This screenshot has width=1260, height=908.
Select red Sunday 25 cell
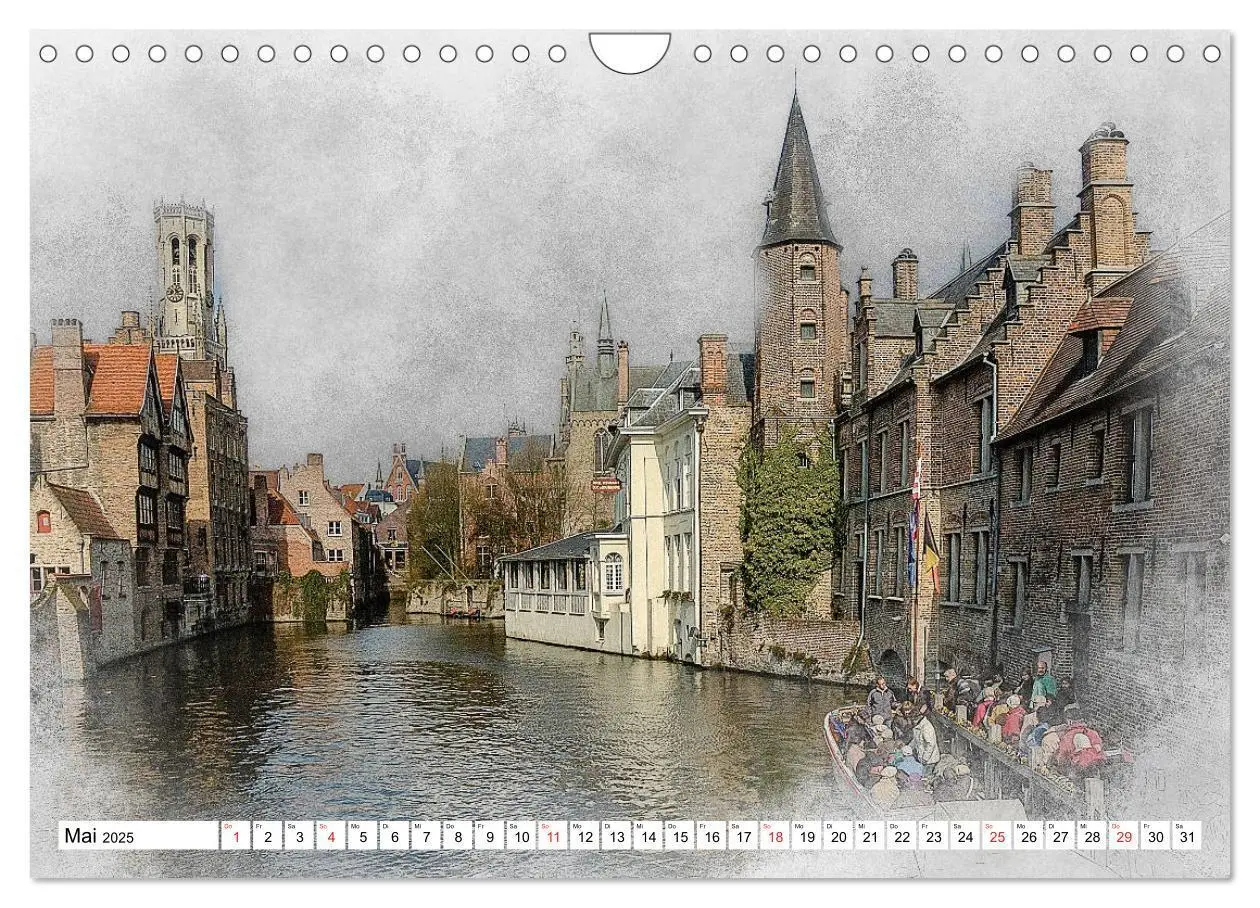point(997,836)
